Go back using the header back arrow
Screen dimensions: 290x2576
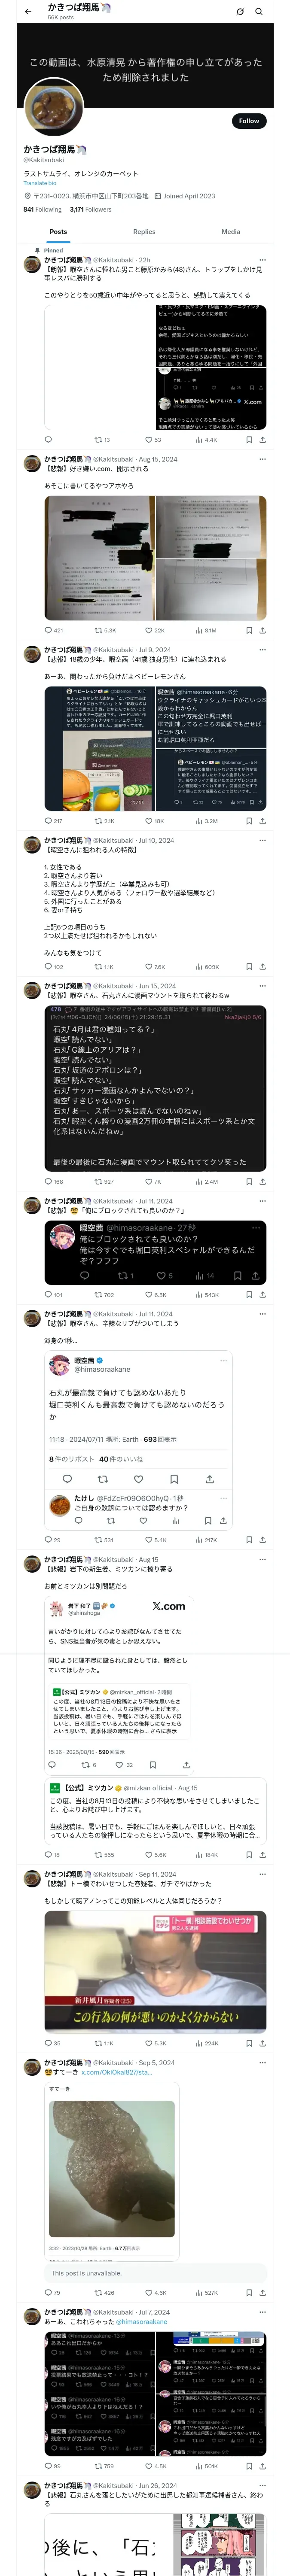pyautogui.click(x=28, y=11)
